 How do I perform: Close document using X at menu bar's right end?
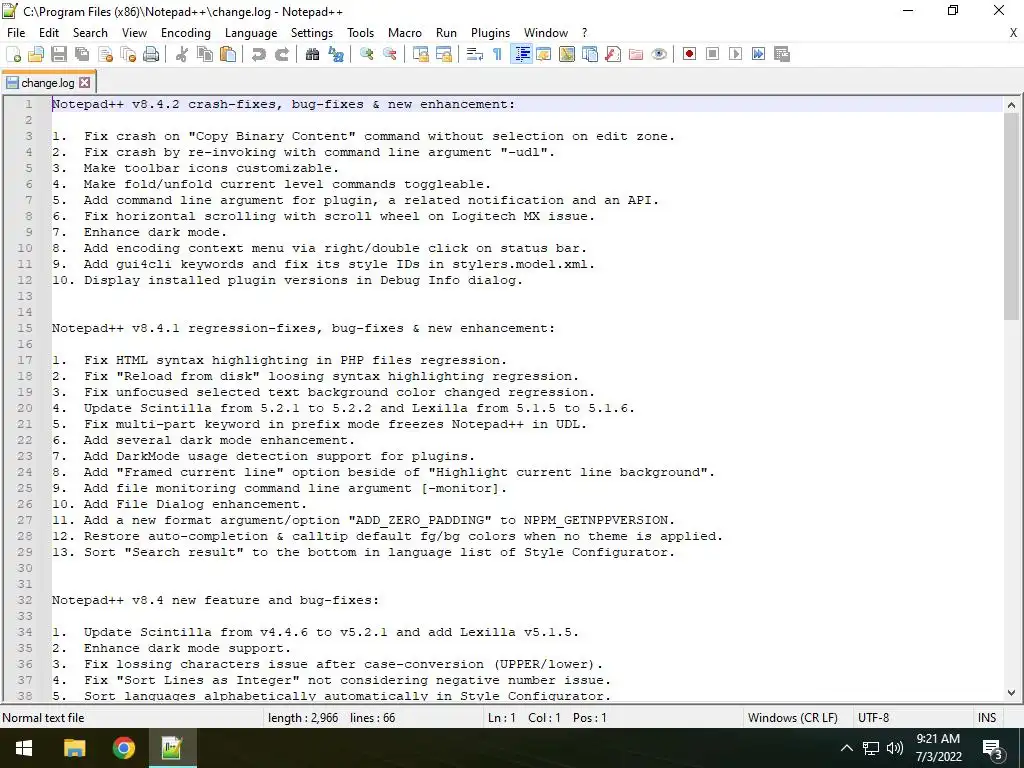click(x=1014, y=33)
